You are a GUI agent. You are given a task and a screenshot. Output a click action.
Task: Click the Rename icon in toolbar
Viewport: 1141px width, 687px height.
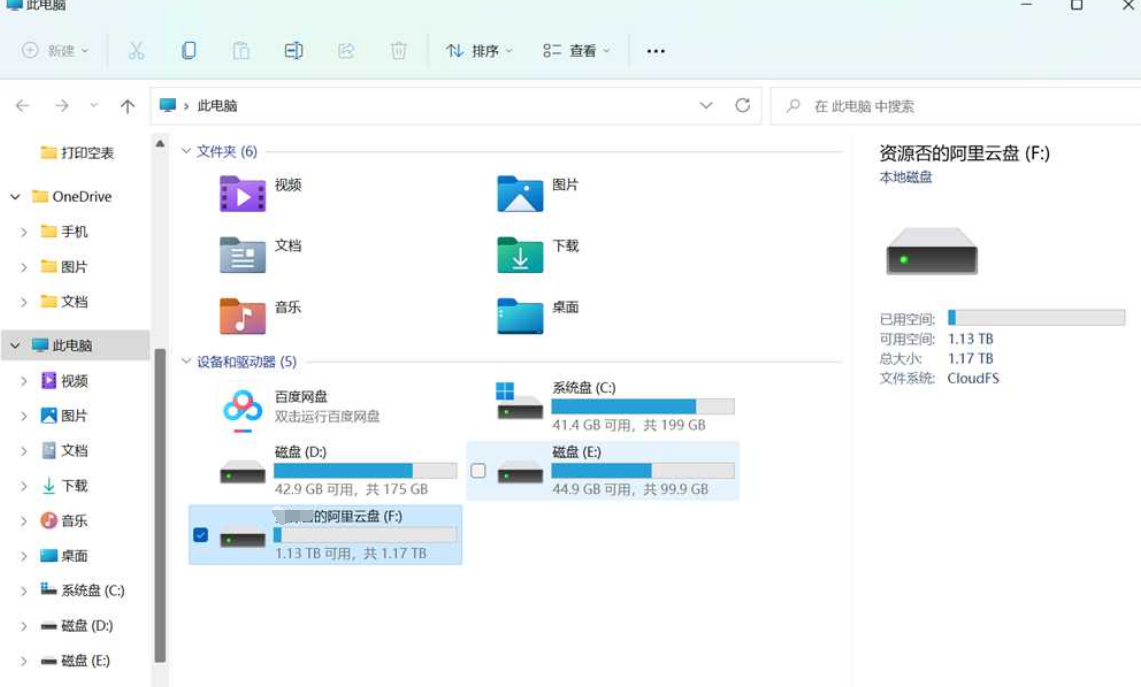pos(293,50)
